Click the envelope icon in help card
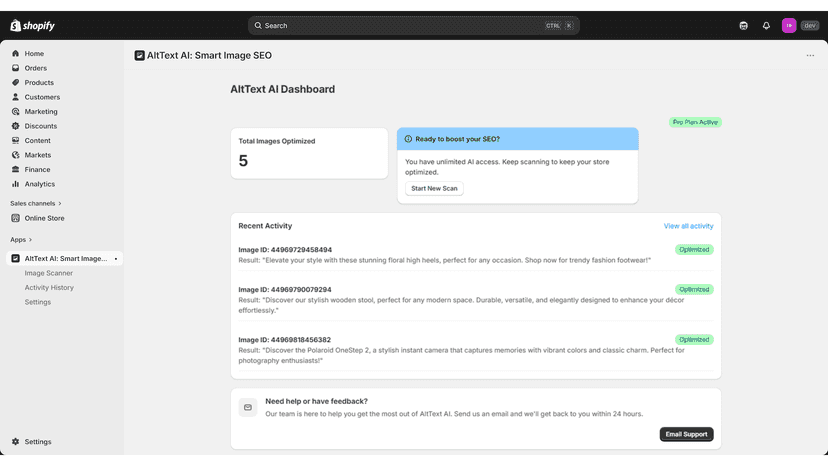828x466 pixels. 248,407
